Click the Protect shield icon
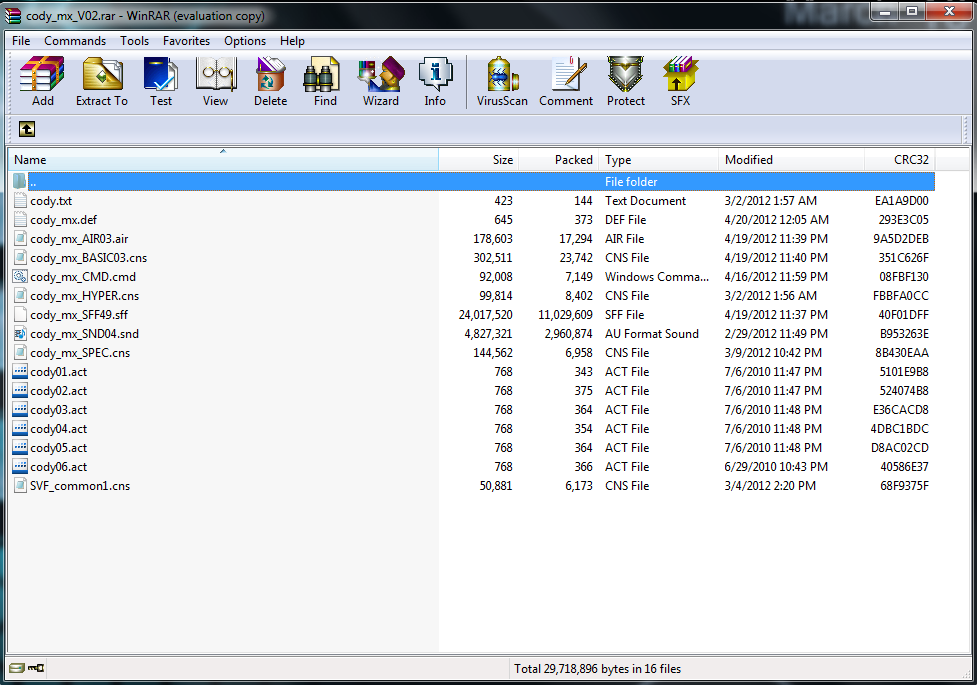Viewport: 977px width, 685px height. pyautogui.click(x=626, y=81)
